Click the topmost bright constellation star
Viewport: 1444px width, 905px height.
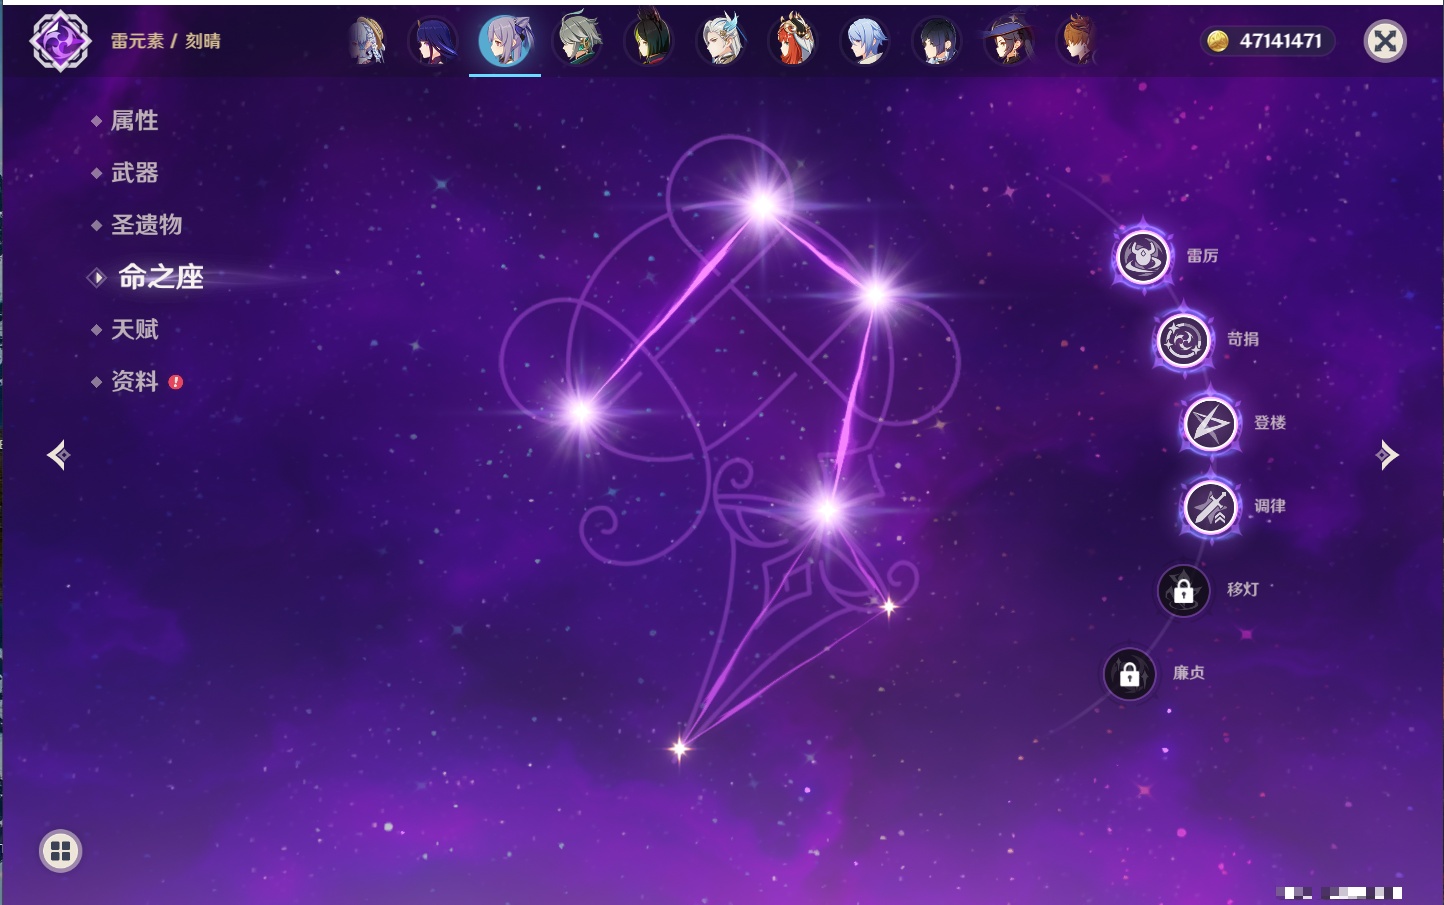[762, 207]
